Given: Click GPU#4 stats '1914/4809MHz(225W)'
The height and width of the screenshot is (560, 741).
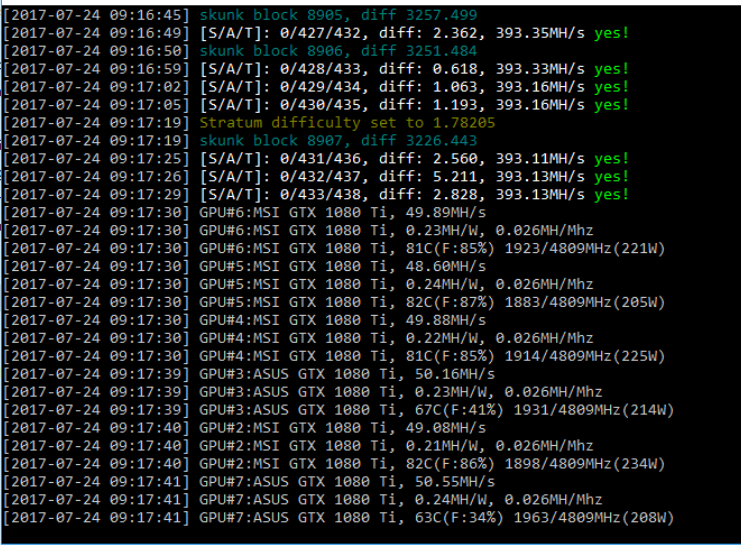Looking at the screenshot, I should [585, 356].
